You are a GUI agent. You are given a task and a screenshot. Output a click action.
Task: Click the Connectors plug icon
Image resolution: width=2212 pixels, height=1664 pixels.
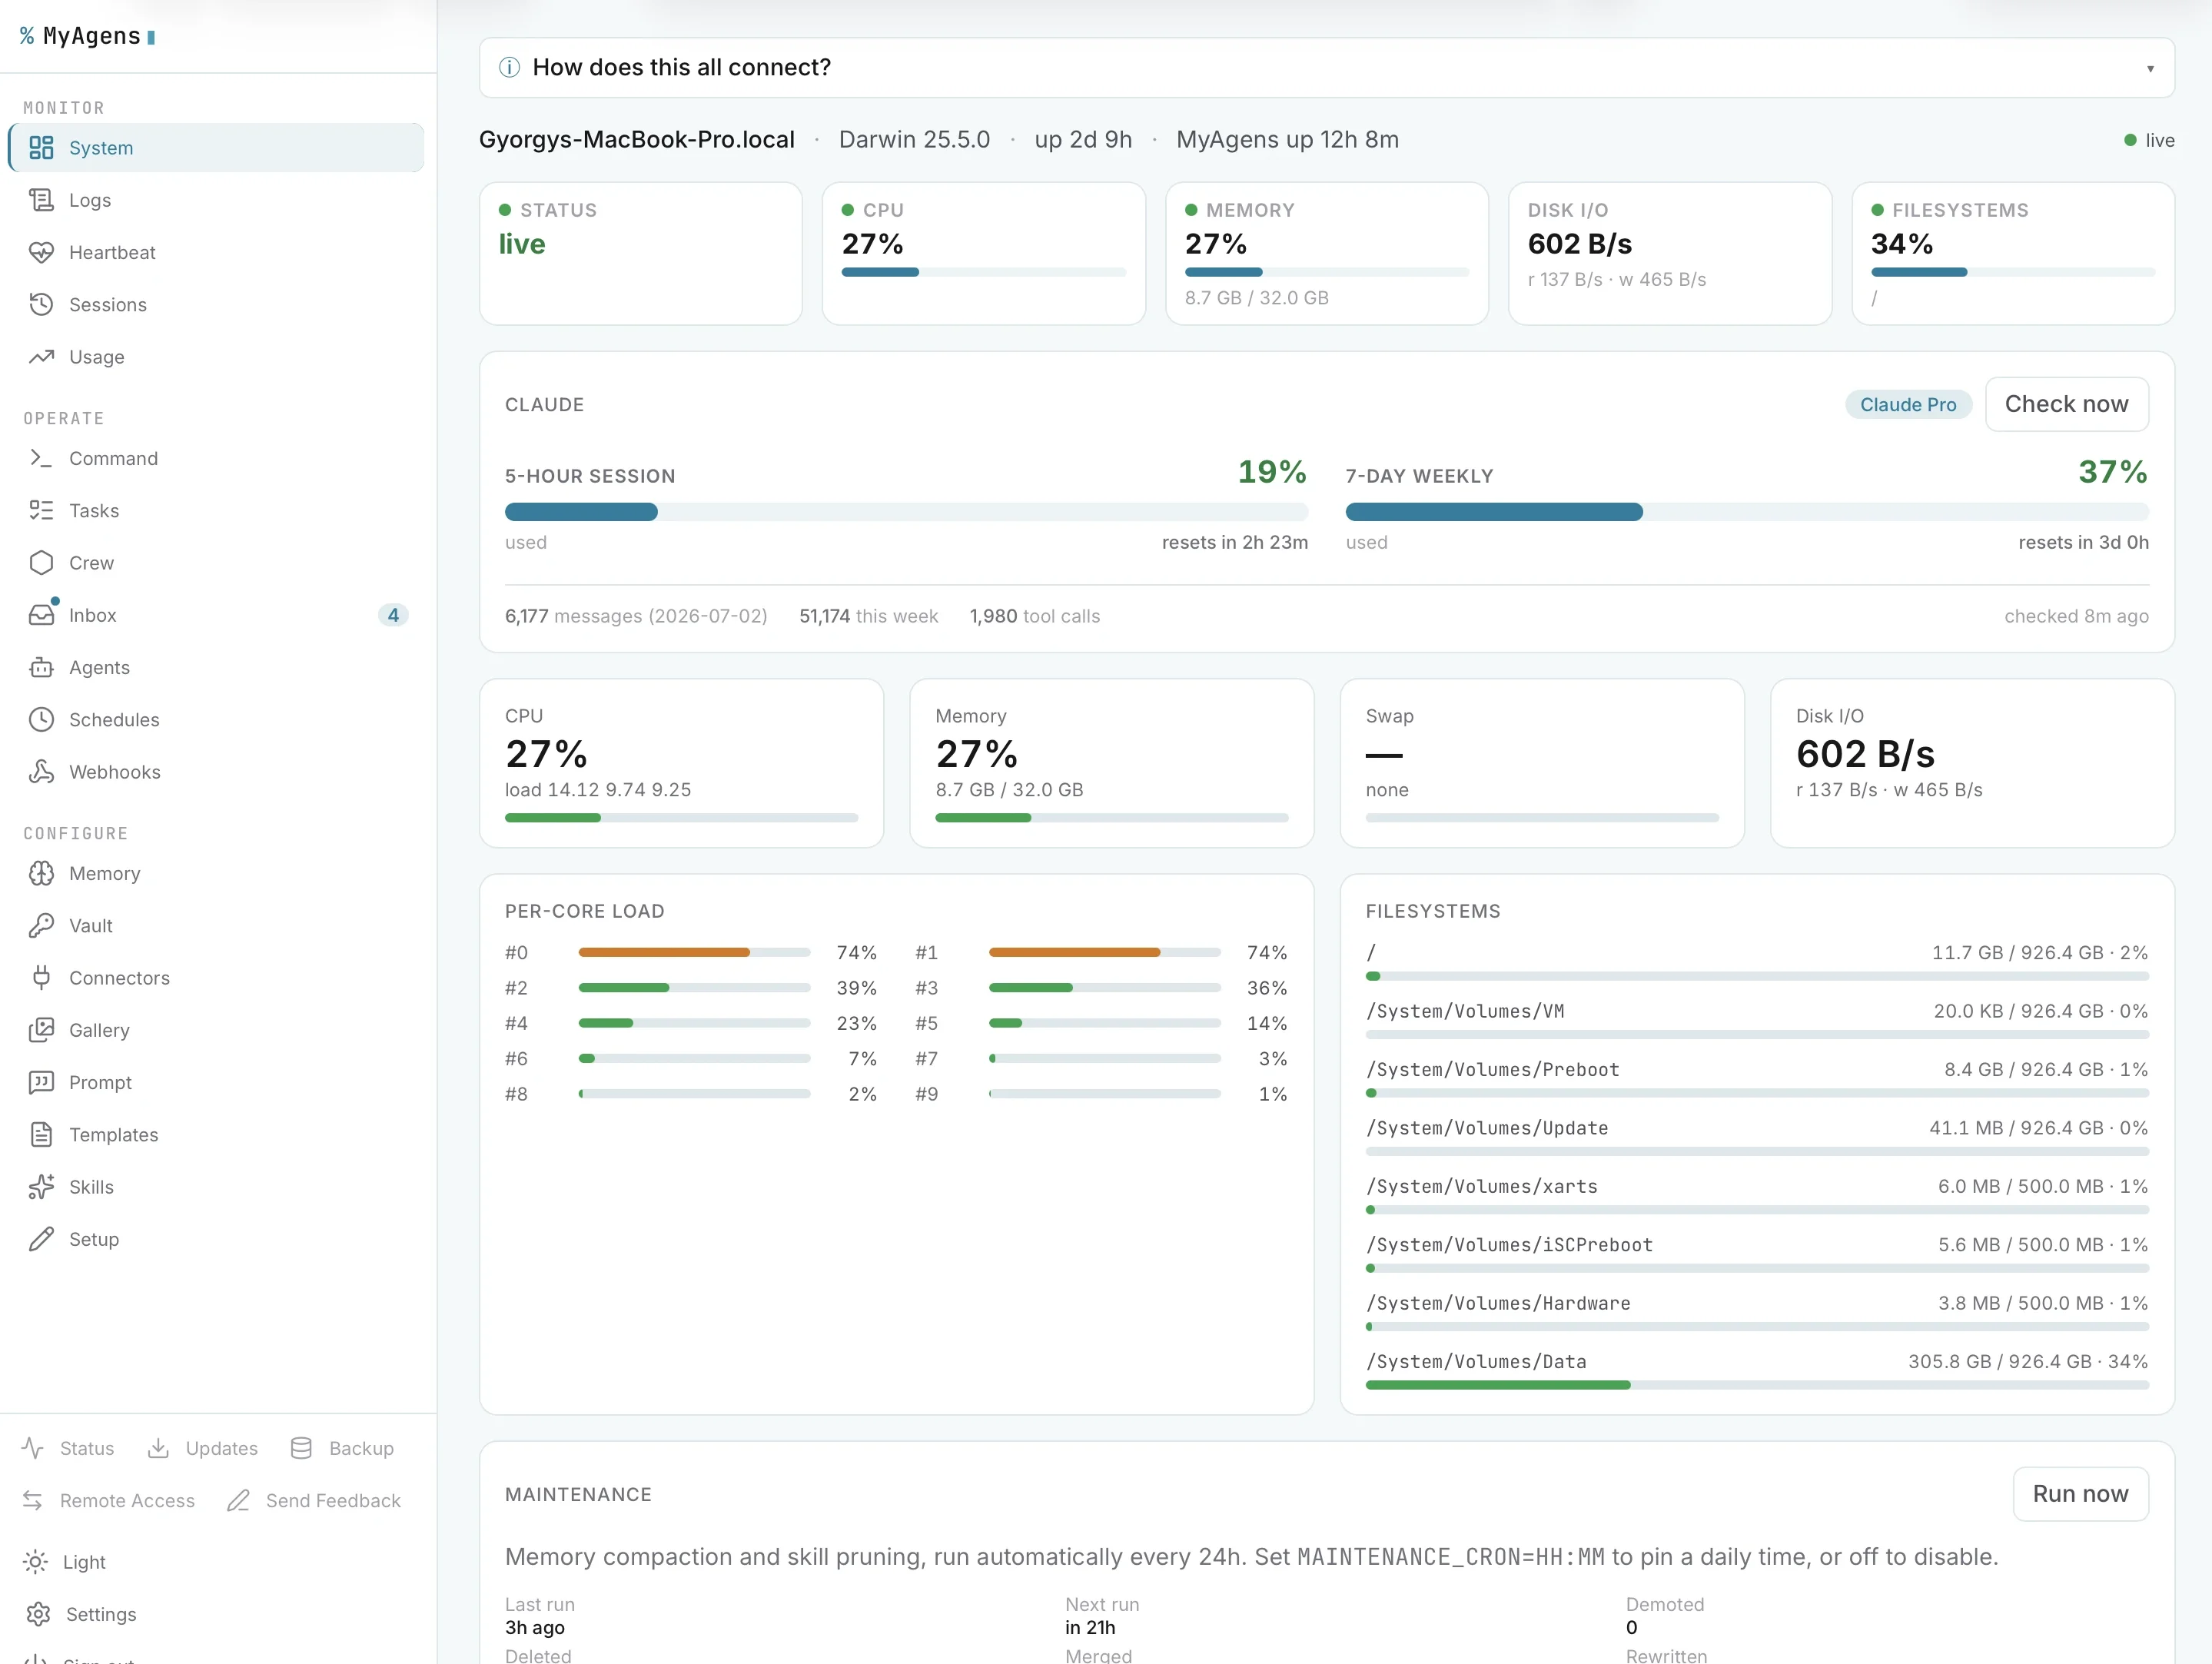pos(41,977)
